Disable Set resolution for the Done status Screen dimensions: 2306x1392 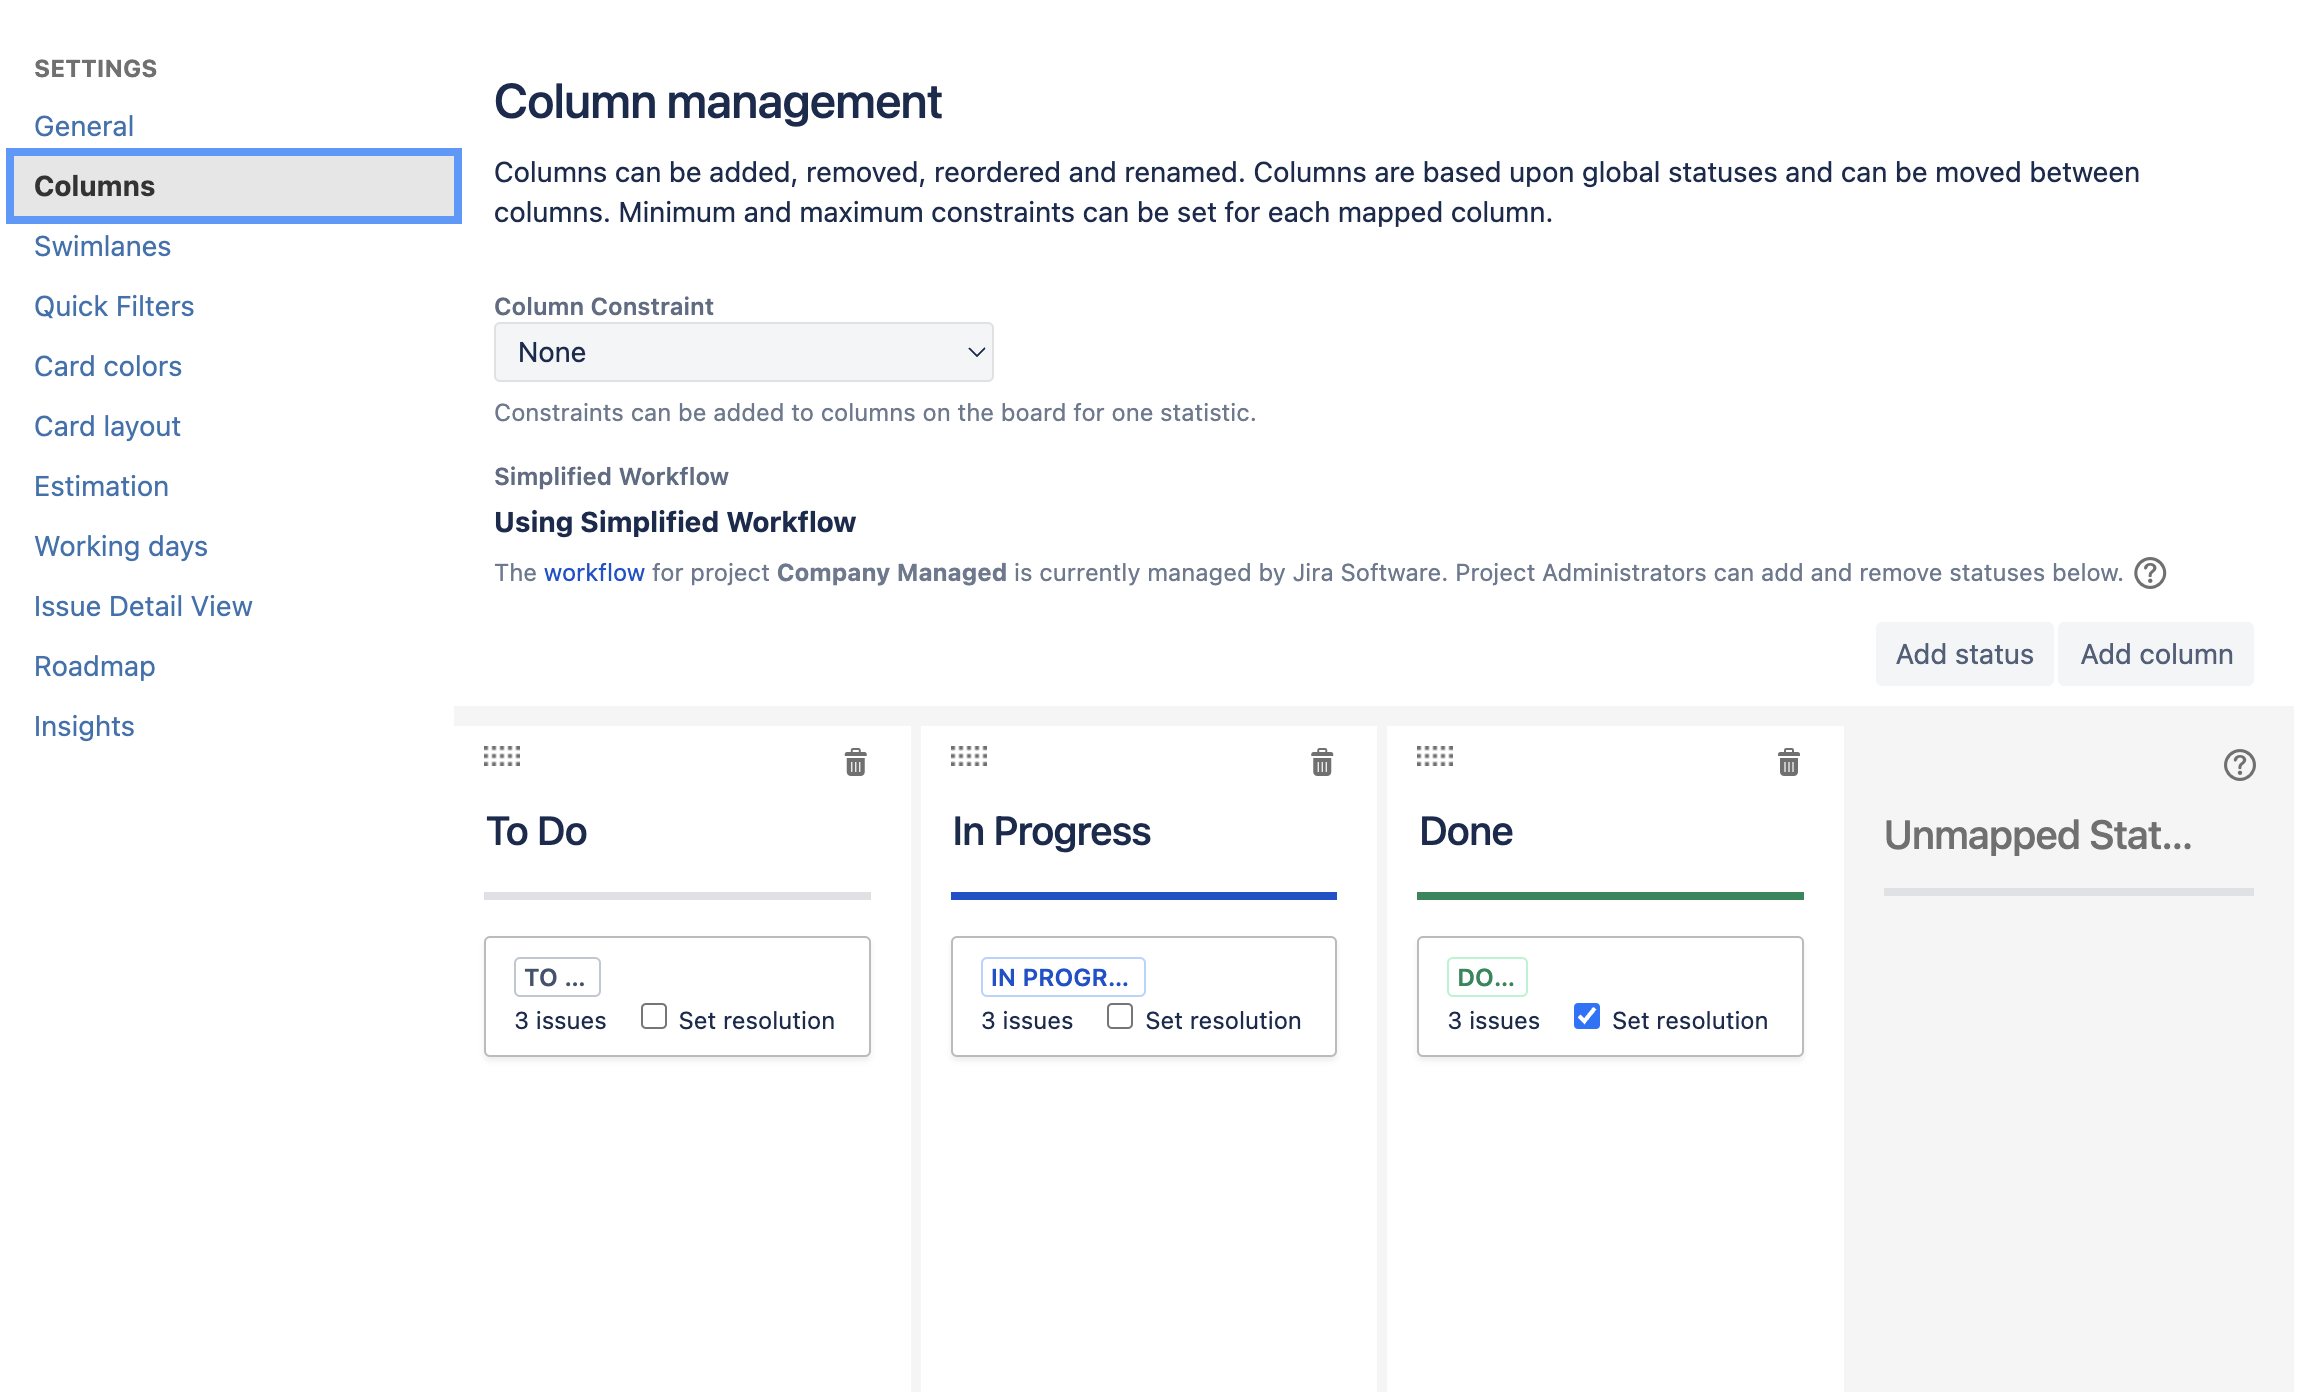1586,1015
